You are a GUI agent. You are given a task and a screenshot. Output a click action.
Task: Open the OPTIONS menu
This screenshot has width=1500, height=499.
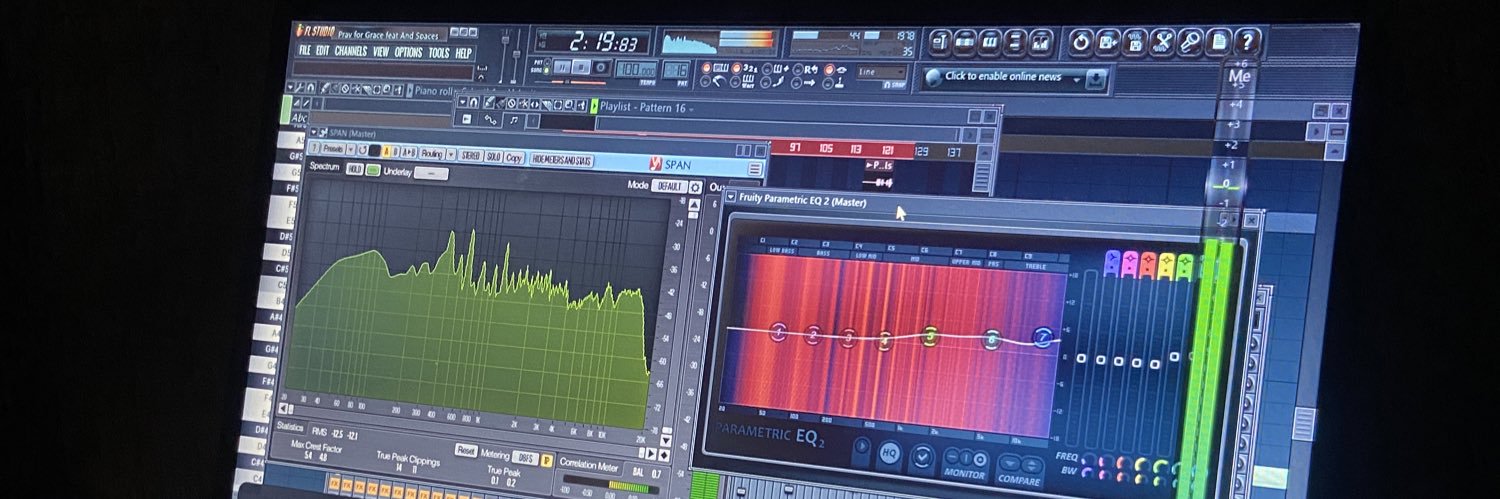point(408,52)
